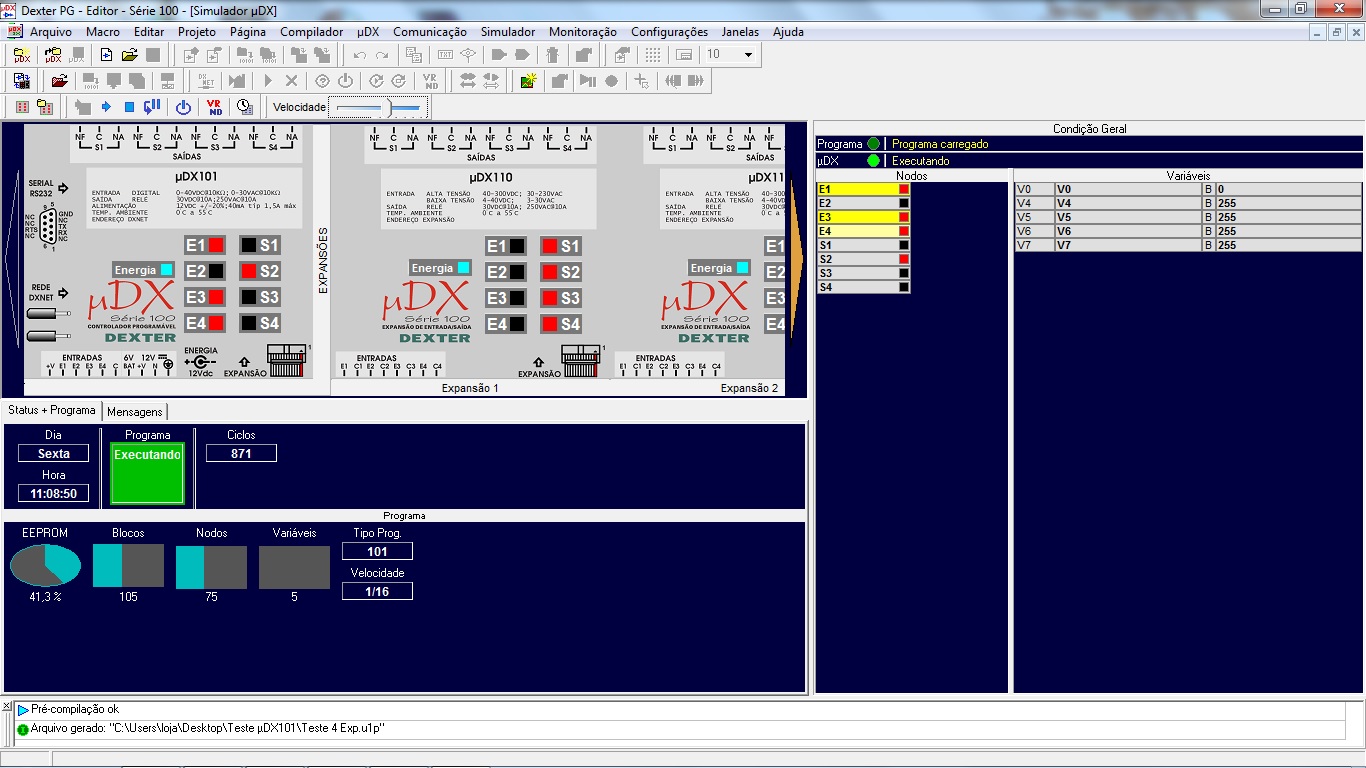Open an existing µDX project icon
The image size is (1366, 768).
[53, 55]
